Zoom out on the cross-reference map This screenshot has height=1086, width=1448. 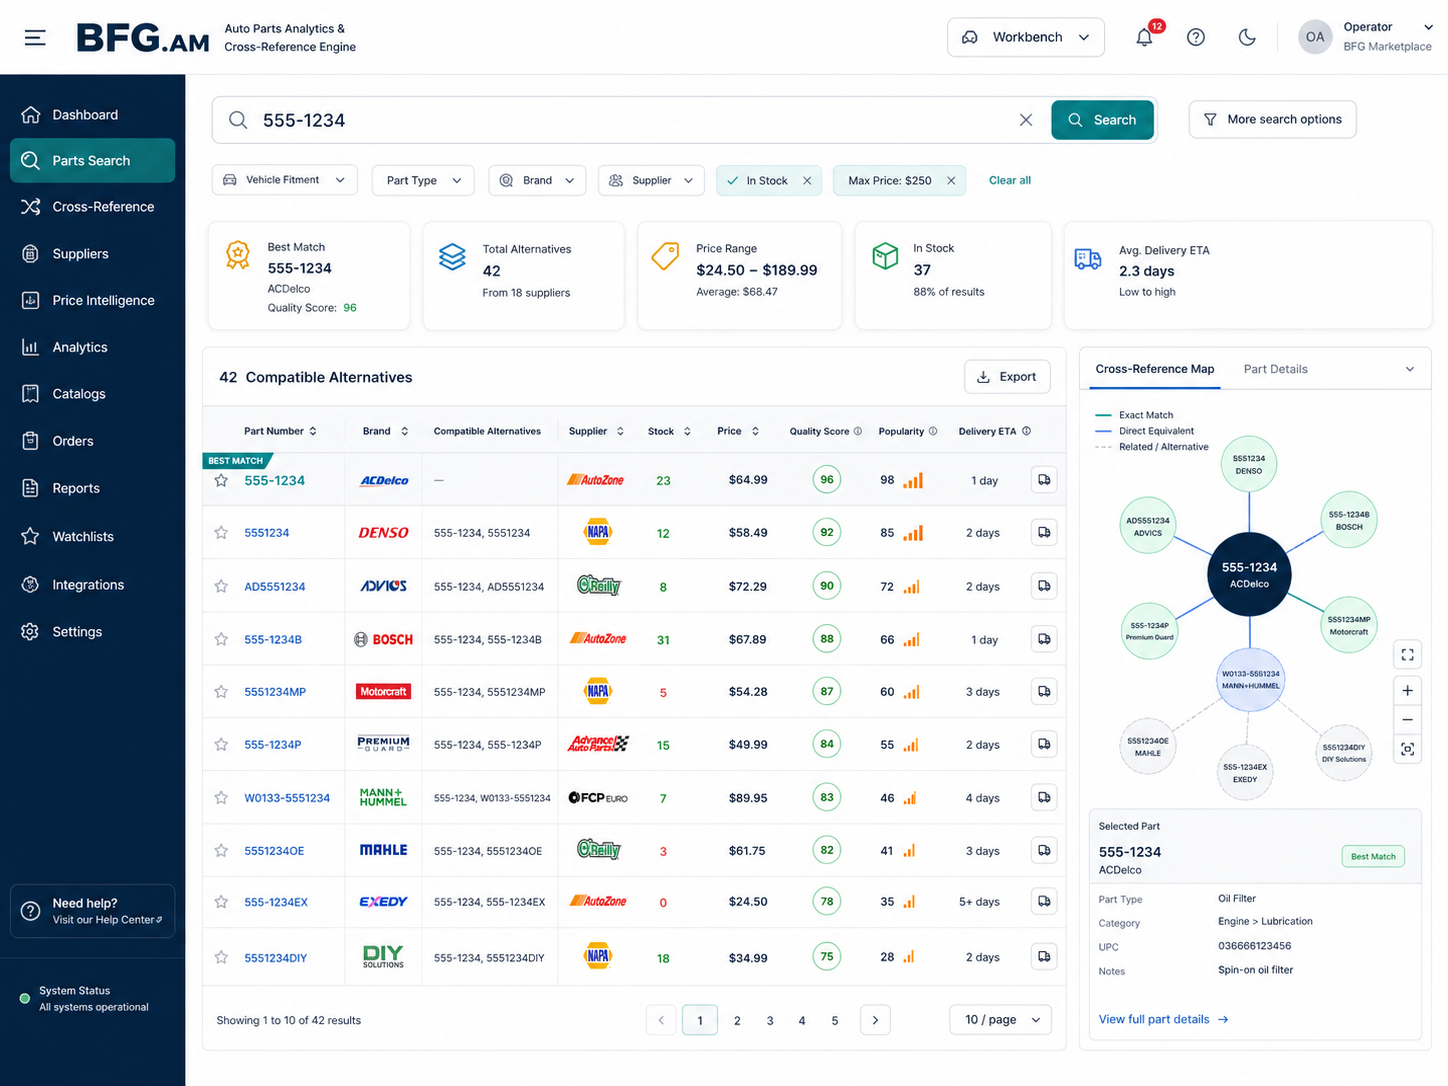click(1407, 720)
